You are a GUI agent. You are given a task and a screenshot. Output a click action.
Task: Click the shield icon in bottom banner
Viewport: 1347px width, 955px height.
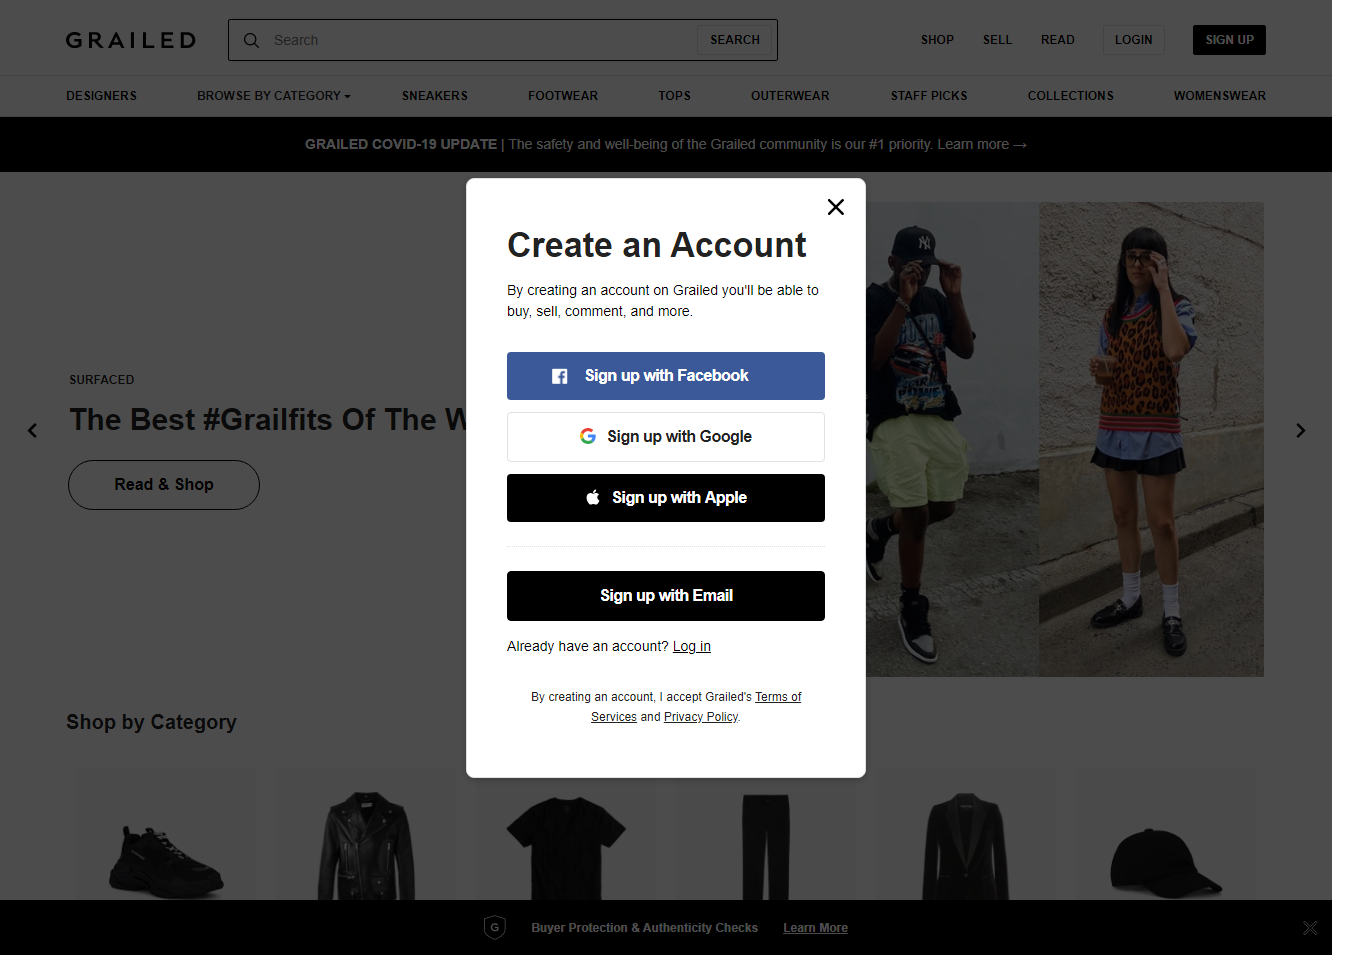click(x=494, y=927)
